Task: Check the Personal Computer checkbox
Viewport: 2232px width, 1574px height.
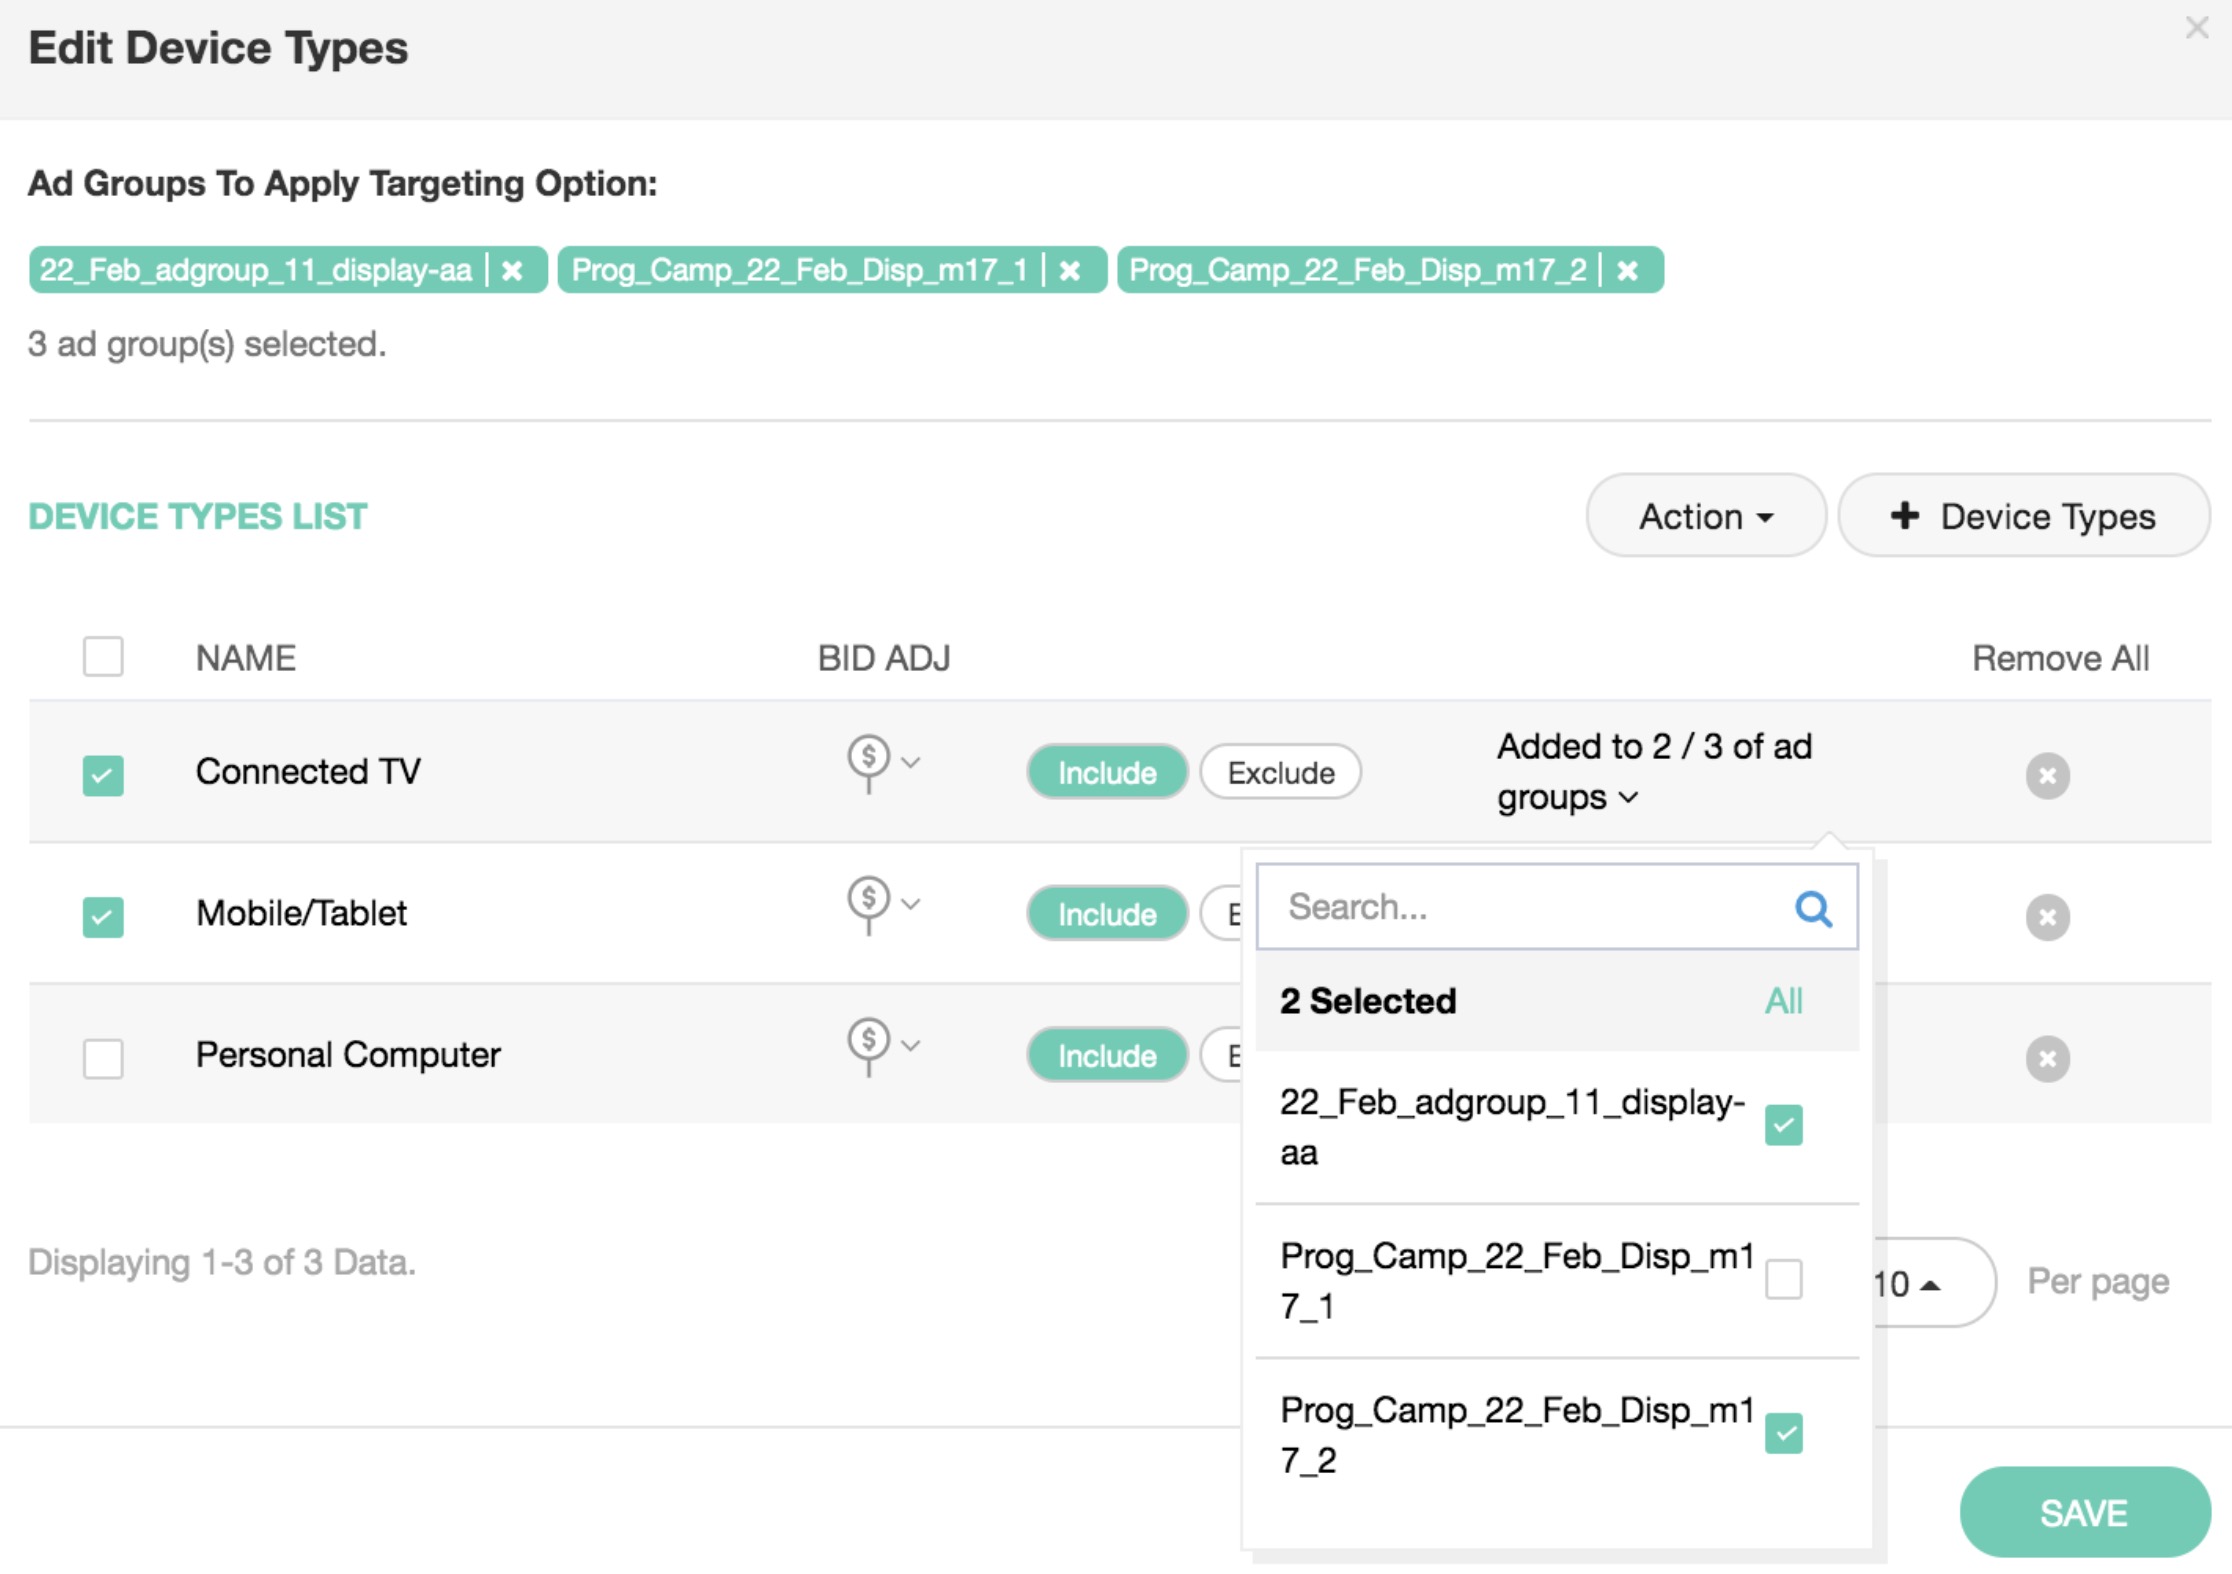Action: pos(103,1058)
